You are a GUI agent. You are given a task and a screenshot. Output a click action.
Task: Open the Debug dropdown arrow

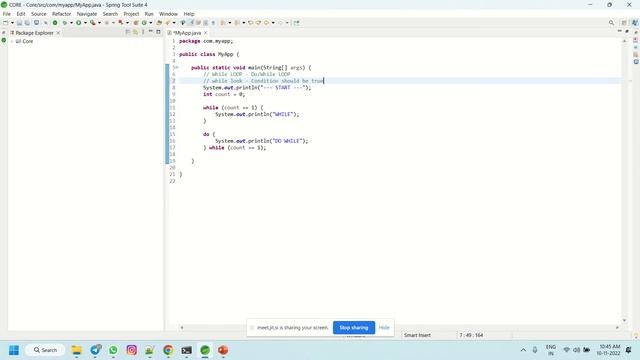point(71,23)
